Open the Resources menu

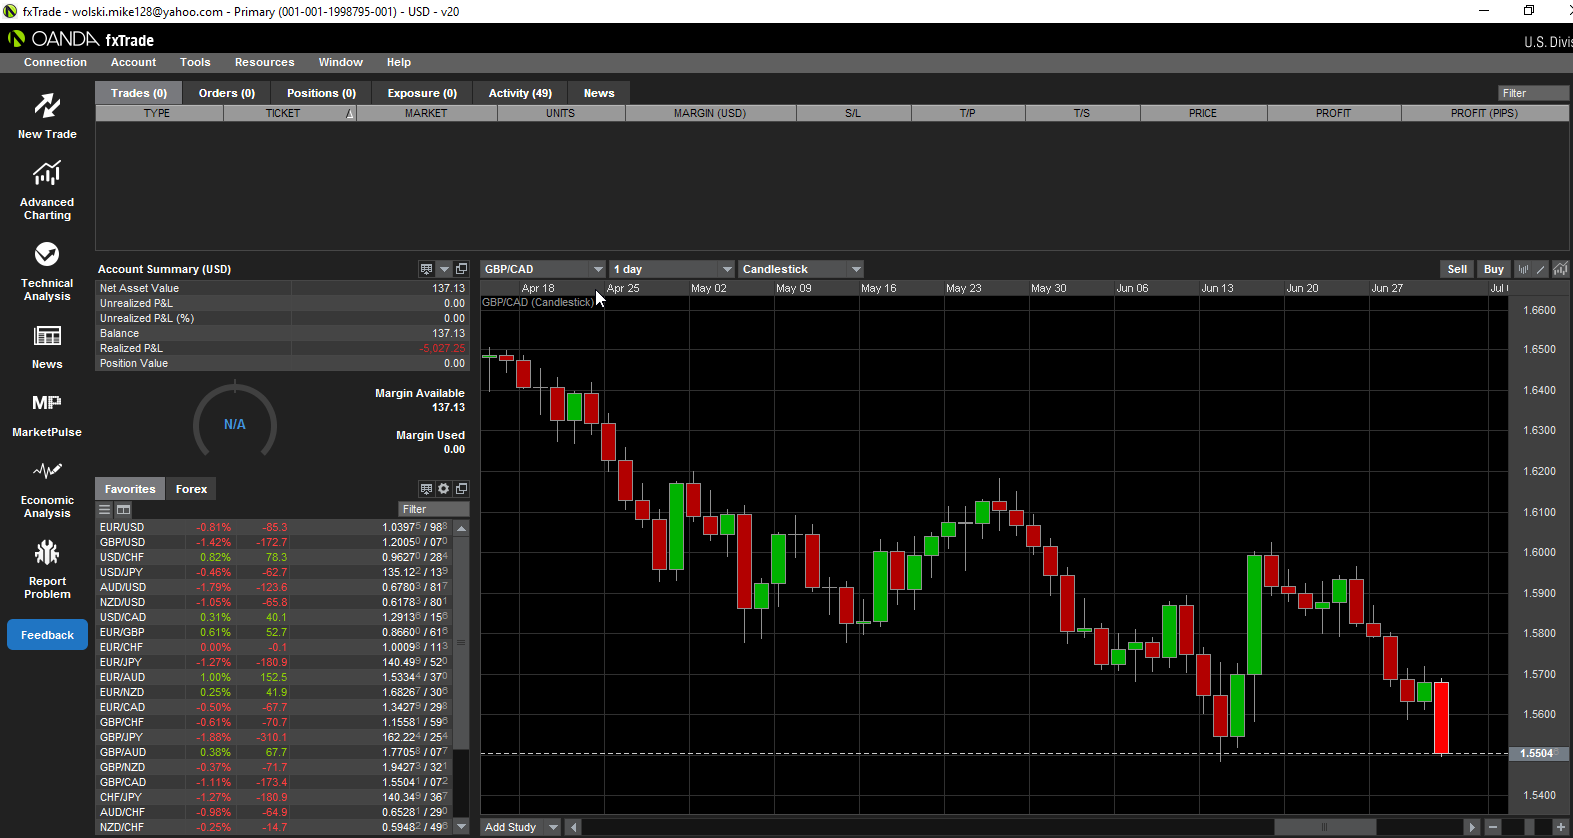tap(264, 62)
